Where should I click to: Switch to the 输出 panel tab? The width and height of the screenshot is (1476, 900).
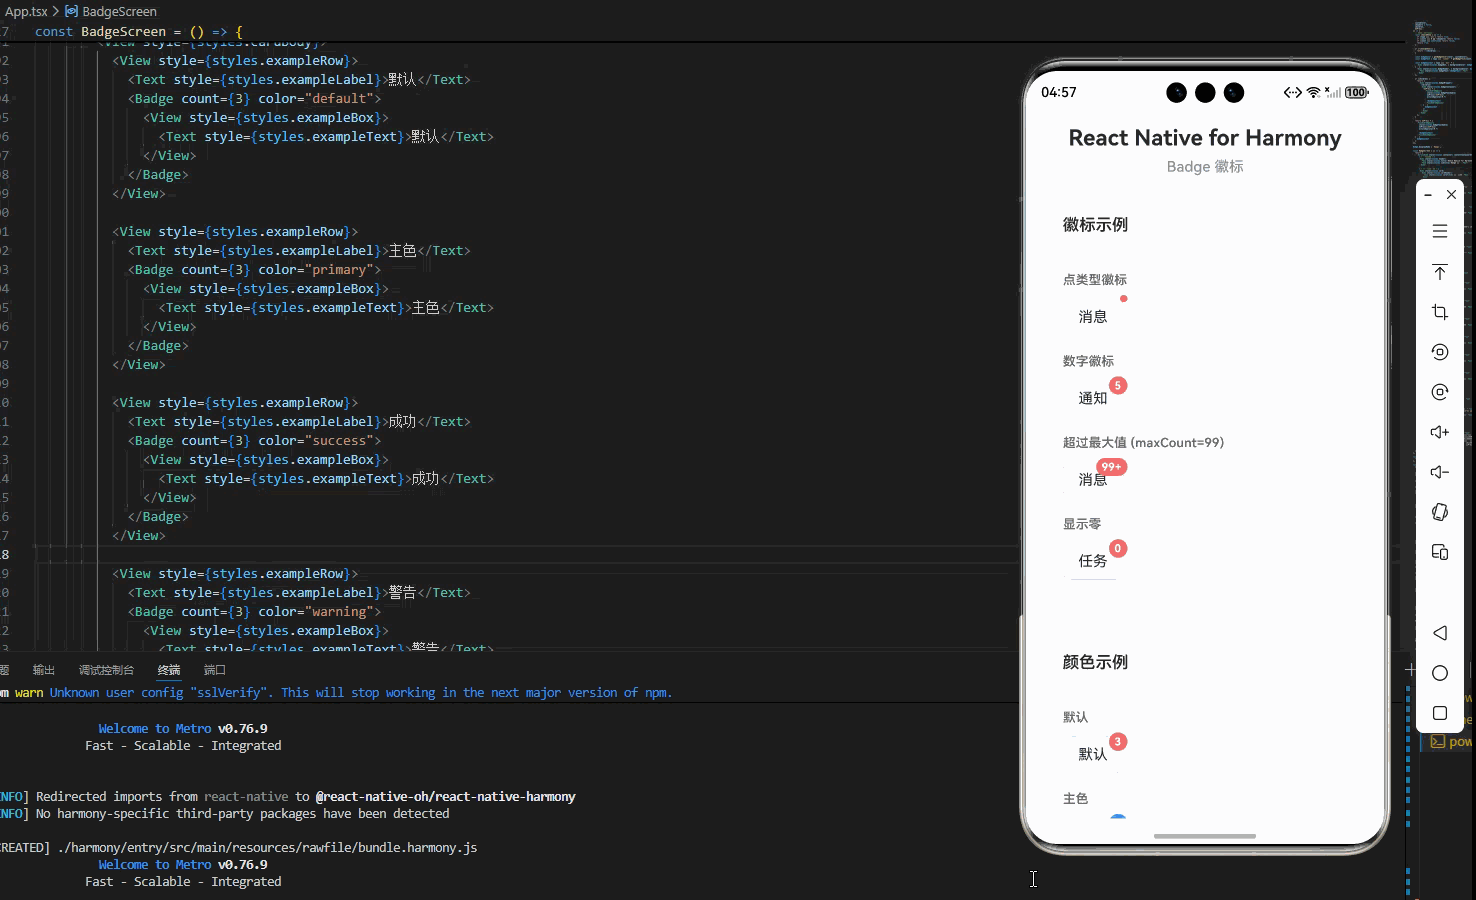coord(44,670)
